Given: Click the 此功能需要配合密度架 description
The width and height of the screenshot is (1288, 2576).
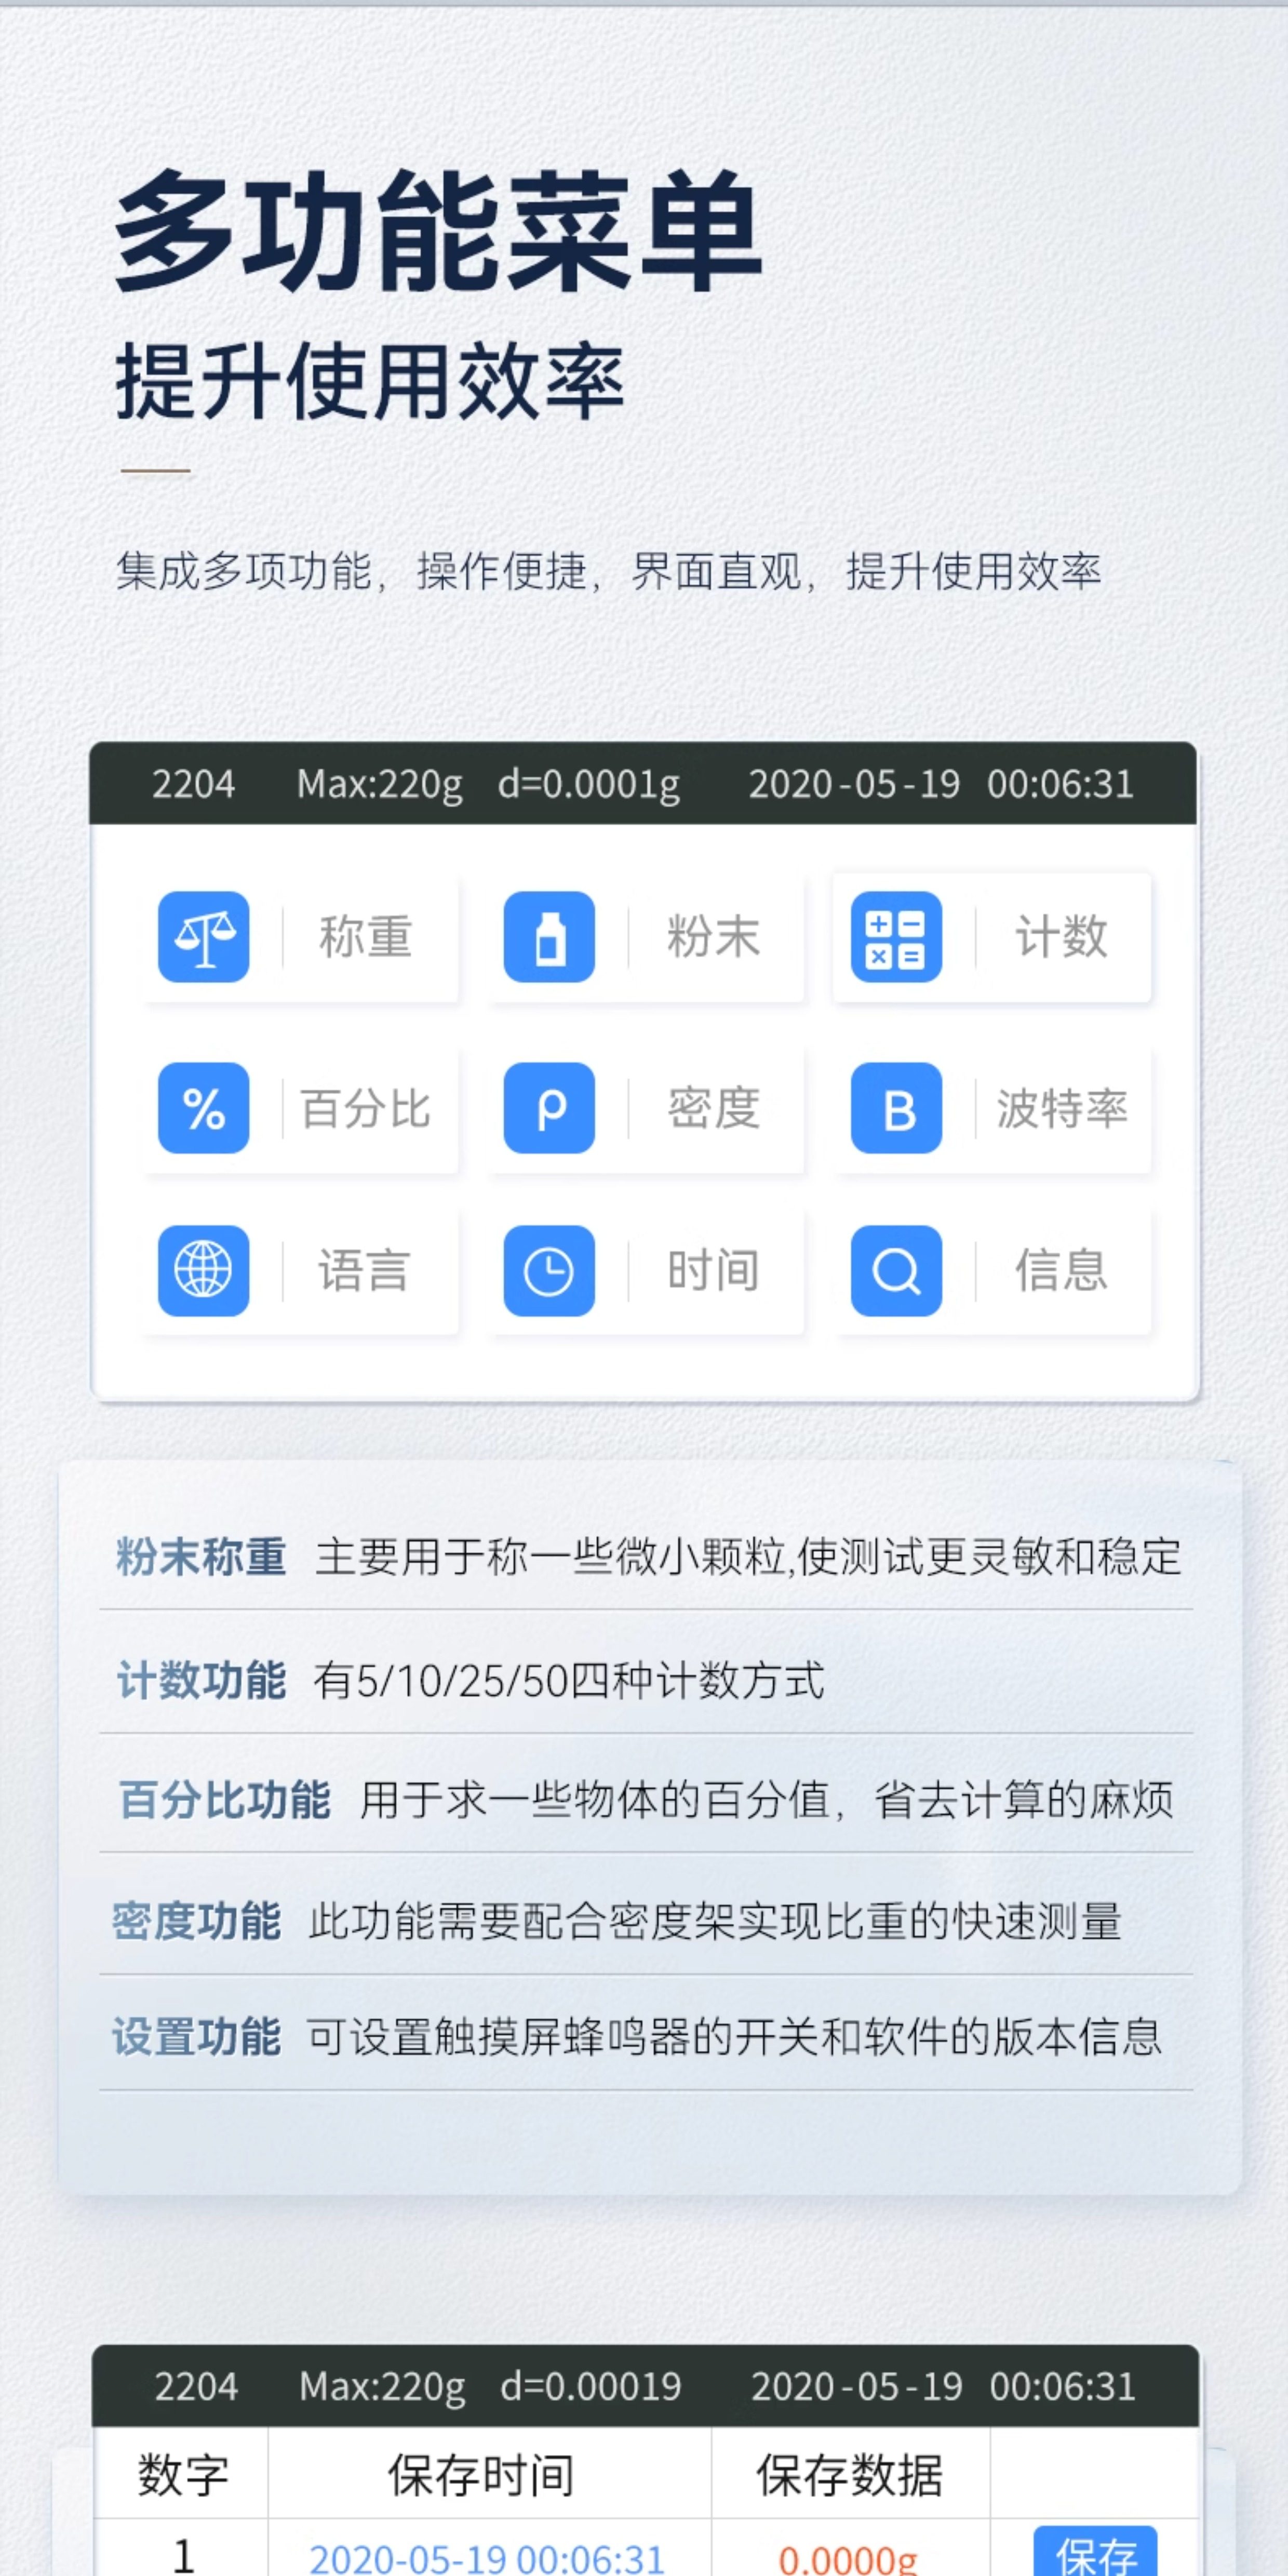Looking at the screenshot, I should click(715, 1921).
